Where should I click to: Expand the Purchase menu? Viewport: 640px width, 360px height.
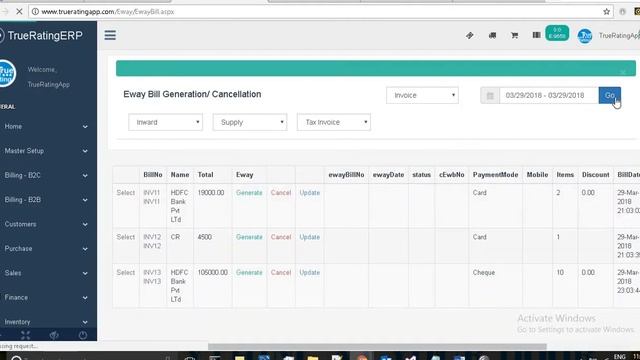coord(46,249)
